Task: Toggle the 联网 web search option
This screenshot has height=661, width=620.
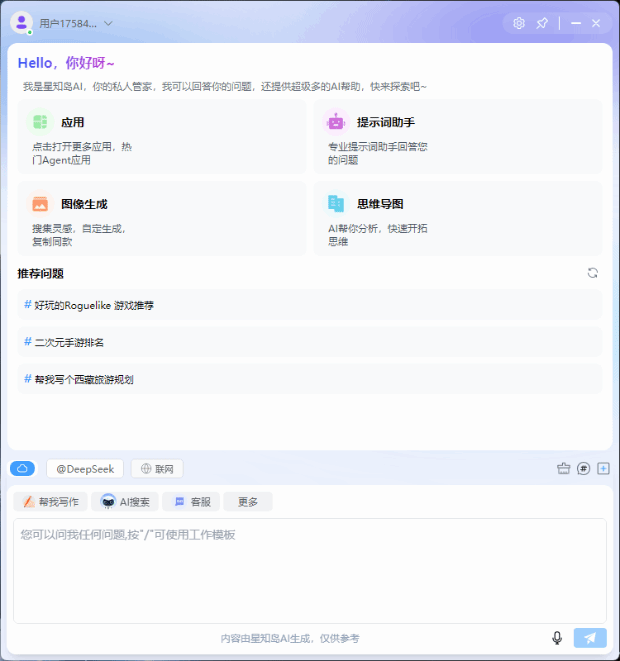Action: (x=157, y=468)
